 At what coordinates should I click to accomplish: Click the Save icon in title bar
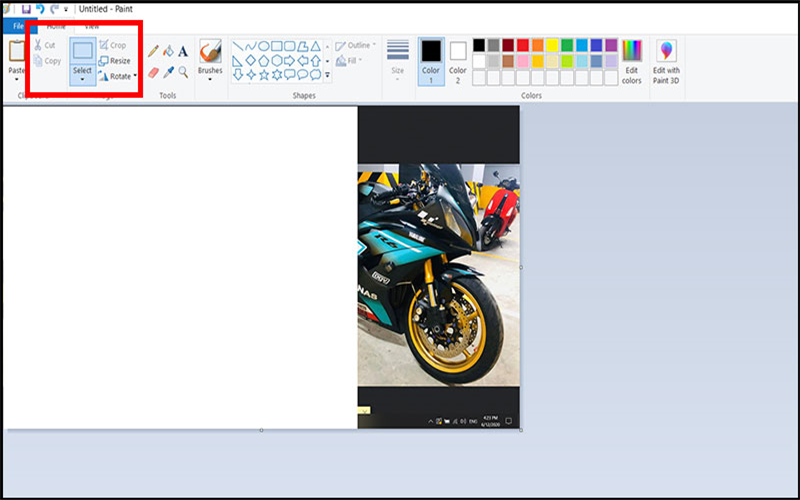pyautogui.click(x=26, y=9)
